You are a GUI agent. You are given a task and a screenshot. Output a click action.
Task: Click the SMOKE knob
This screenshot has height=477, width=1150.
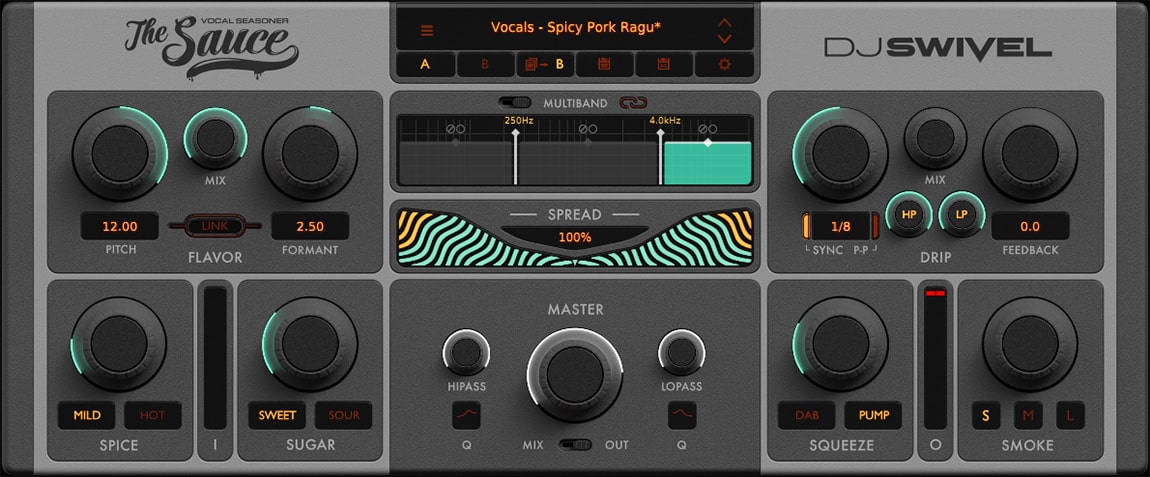click(x=1030, y=344)
